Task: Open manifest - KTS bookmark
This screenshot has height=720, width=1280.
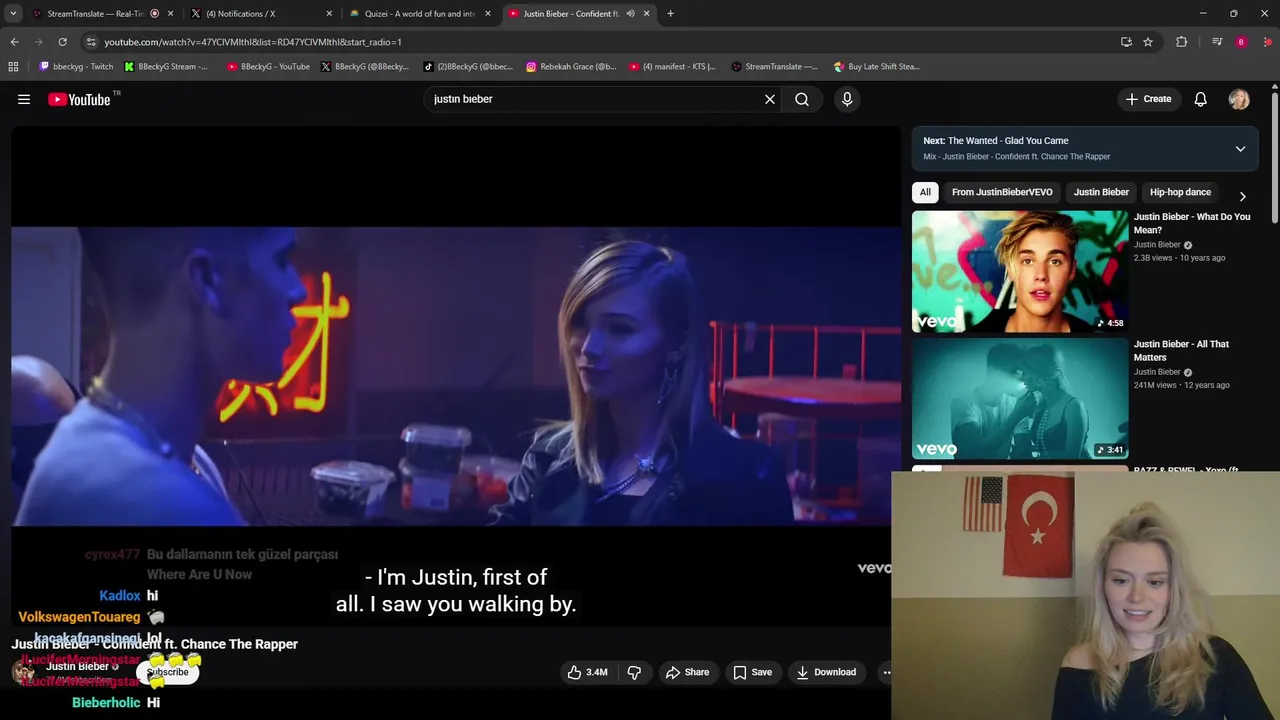Action: tap(673, 67)
